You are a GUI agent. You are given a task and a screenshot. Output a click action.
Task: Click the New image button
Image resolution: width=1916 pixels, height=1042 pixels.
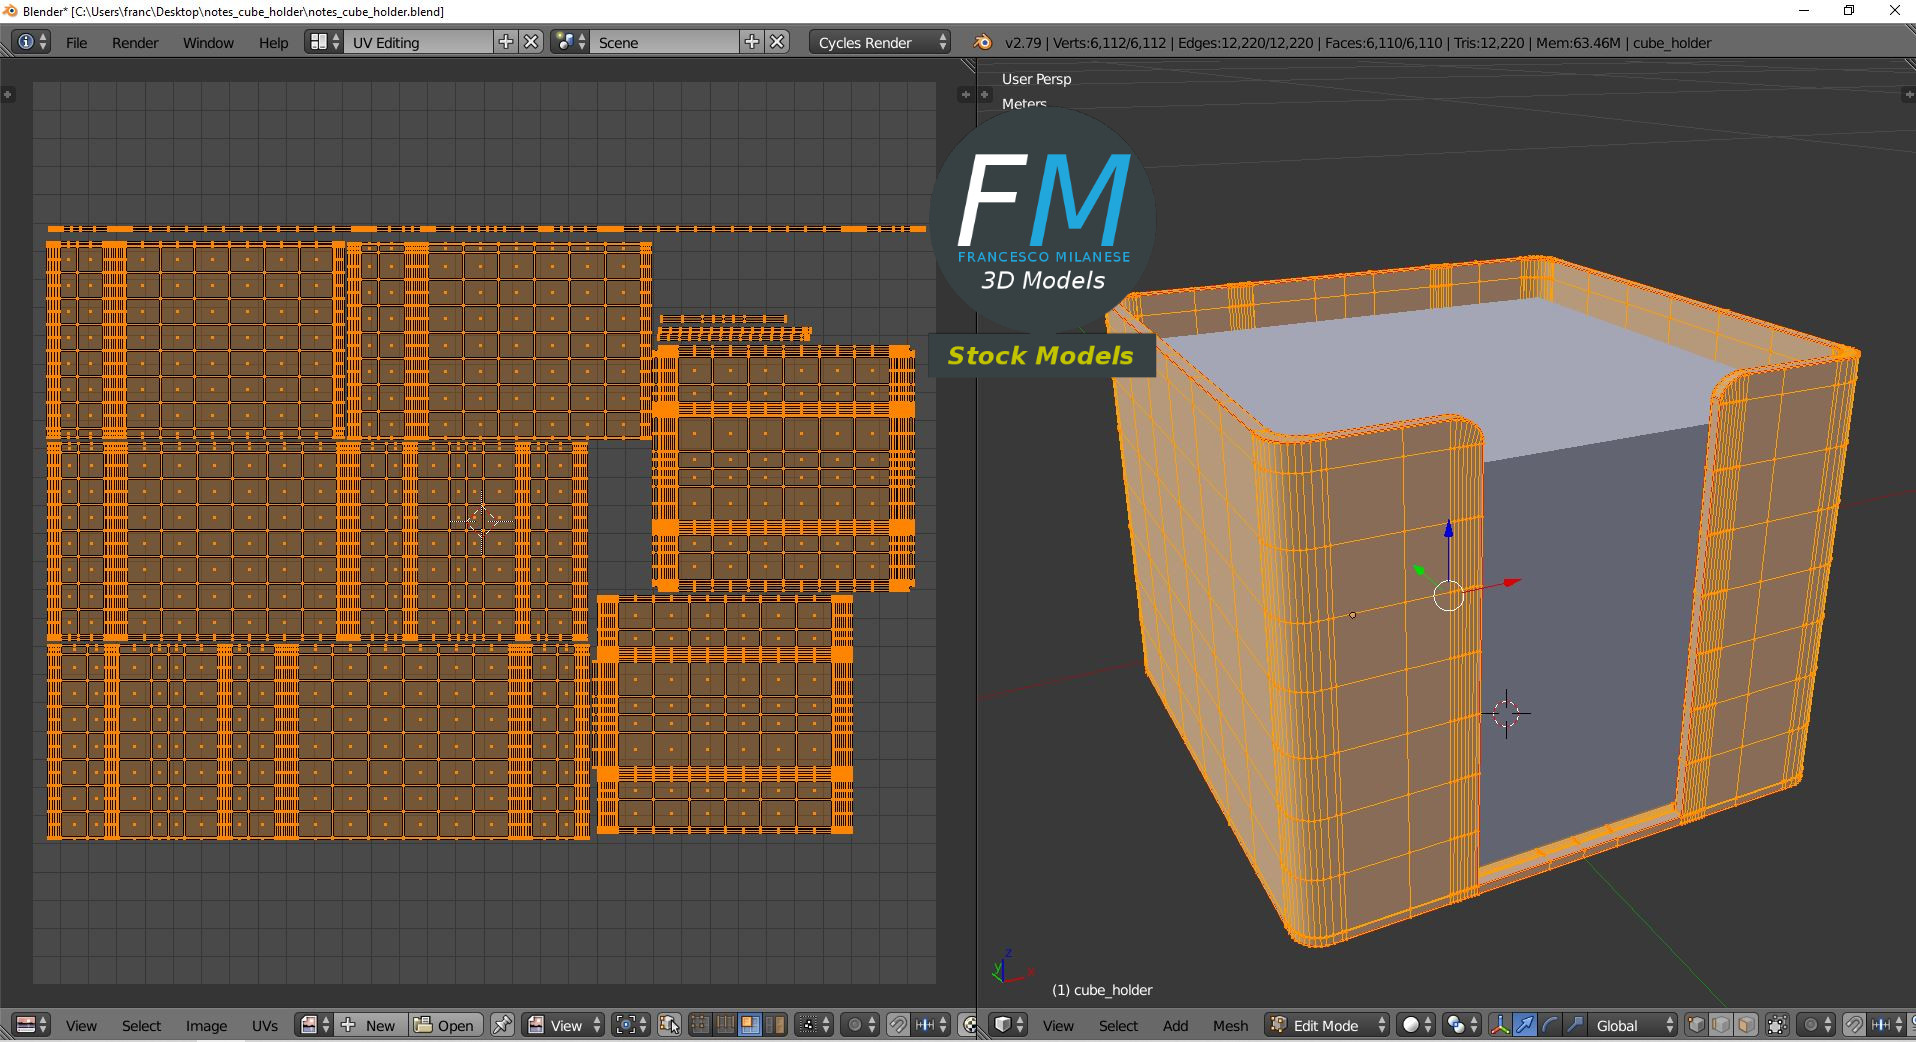(x=371, y=1025)
